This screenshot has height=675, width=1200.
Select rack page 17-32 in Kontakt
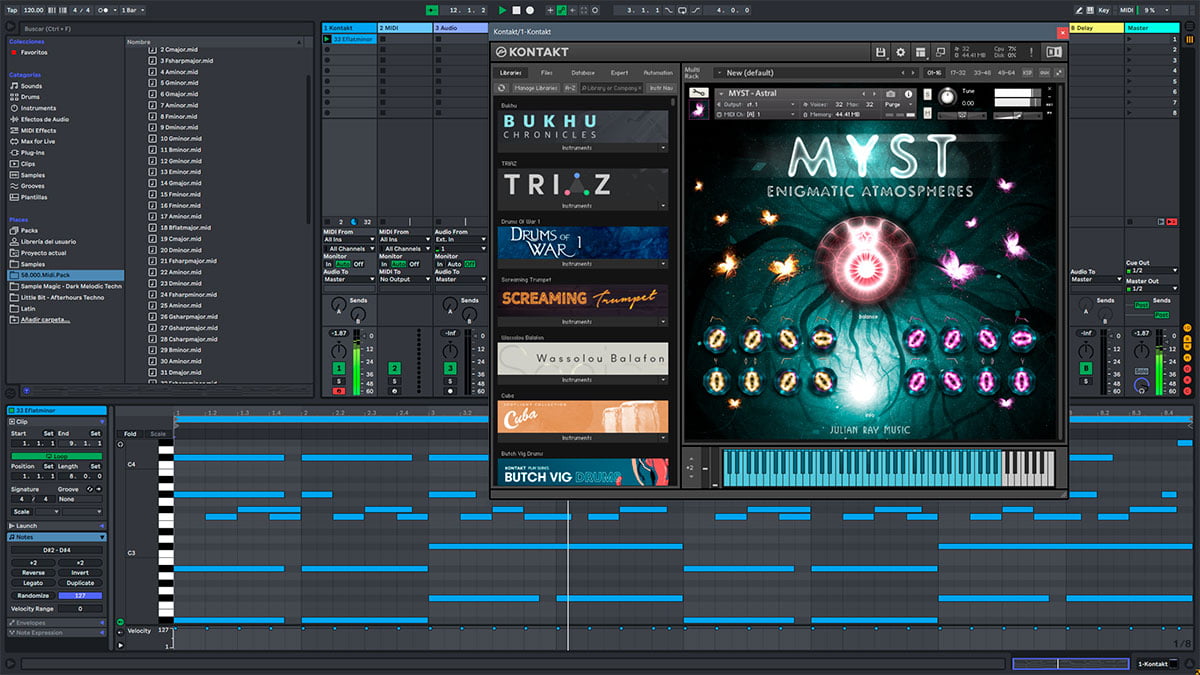click(958, 73)
